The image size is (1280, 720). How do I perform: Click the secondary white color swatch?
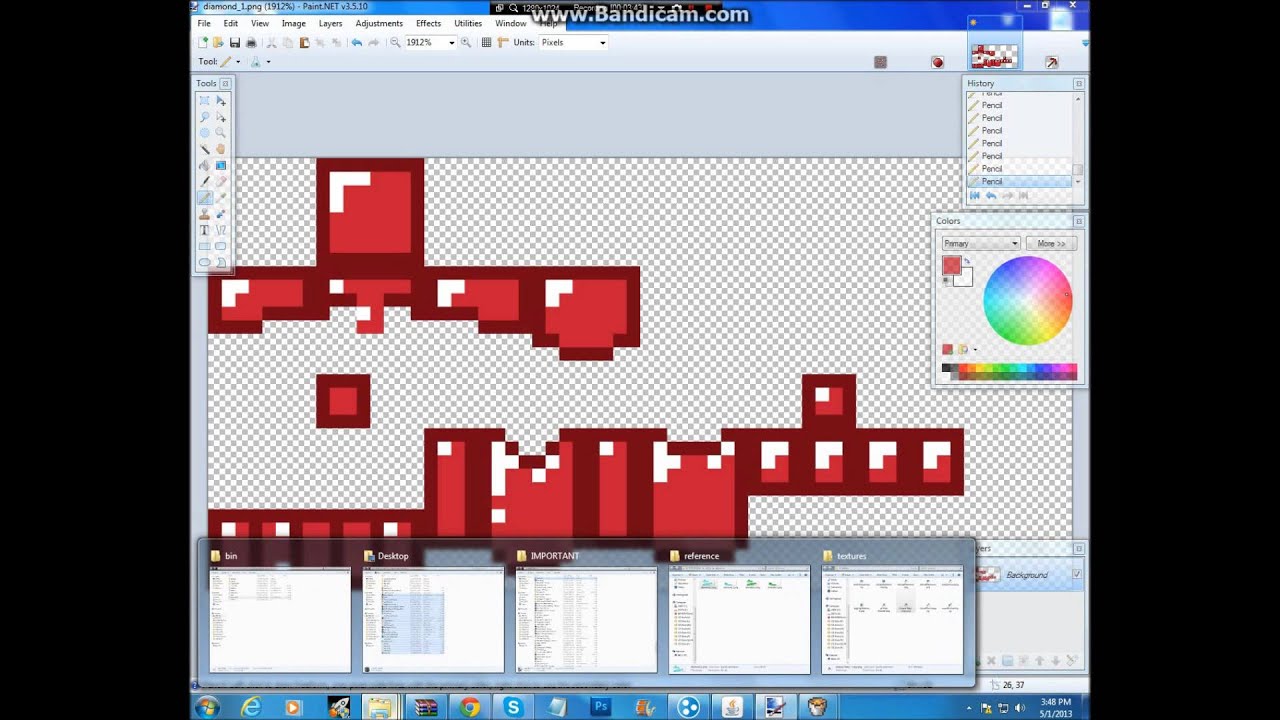click(x=964, y=279)
